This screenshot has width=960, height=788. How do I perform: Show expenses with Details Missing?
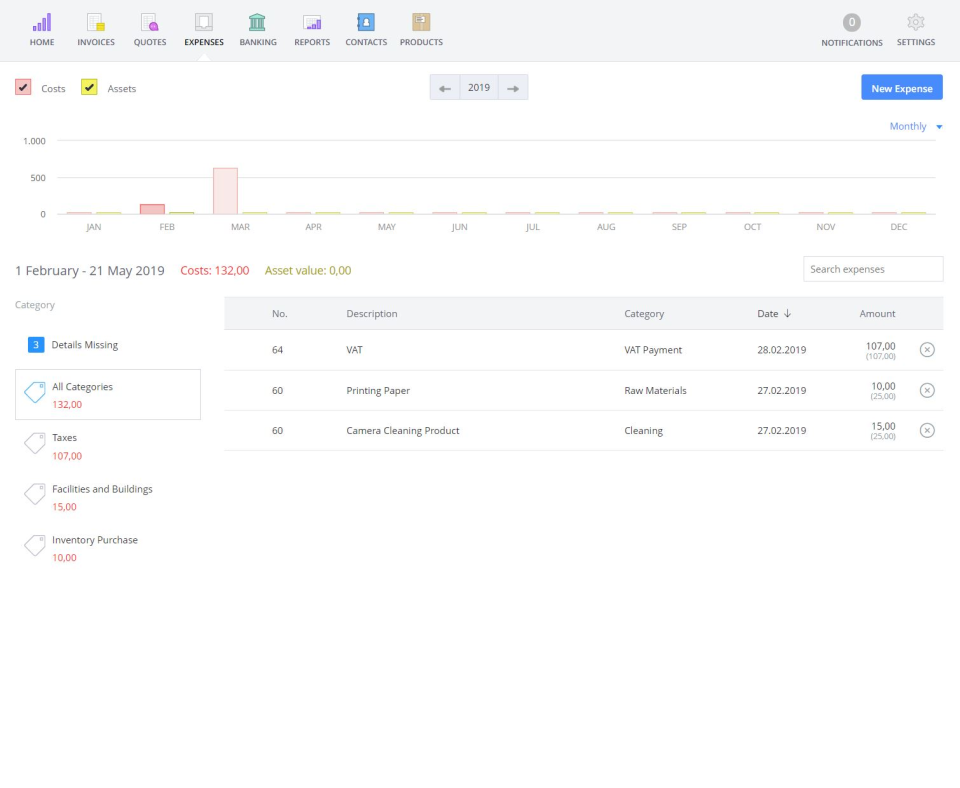click(x=84, y=345)
